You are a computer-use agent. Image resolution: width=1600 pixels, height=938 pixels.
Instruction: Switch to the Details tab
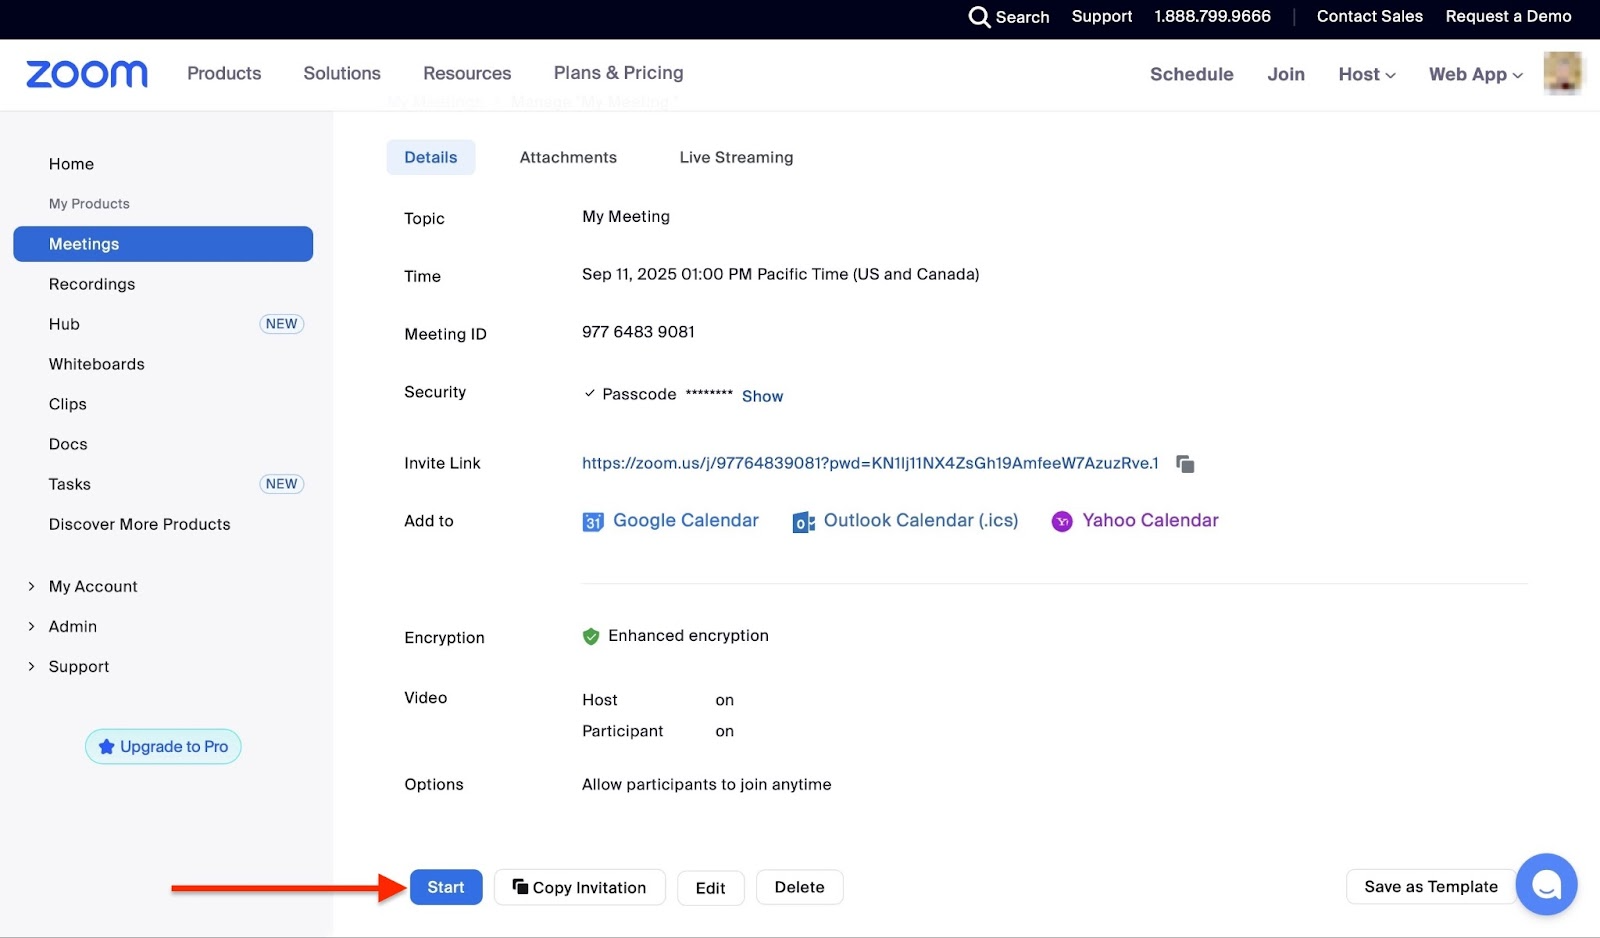click(x=431, y=158)
